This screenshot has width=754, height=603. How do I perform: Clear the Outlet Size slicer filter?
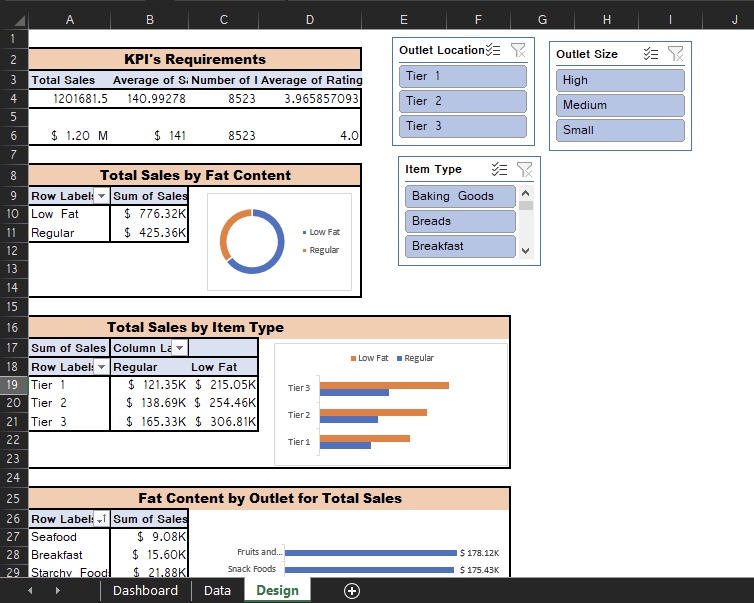click(x=676, y=54)
